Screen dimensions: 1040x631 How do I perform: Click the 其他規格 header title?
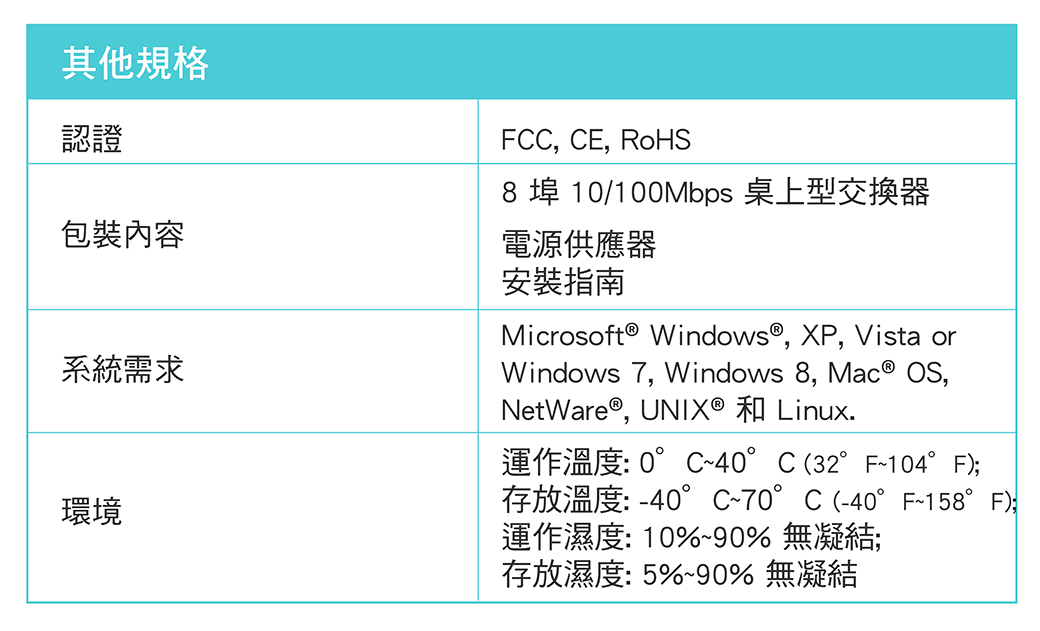pos(135,64)
